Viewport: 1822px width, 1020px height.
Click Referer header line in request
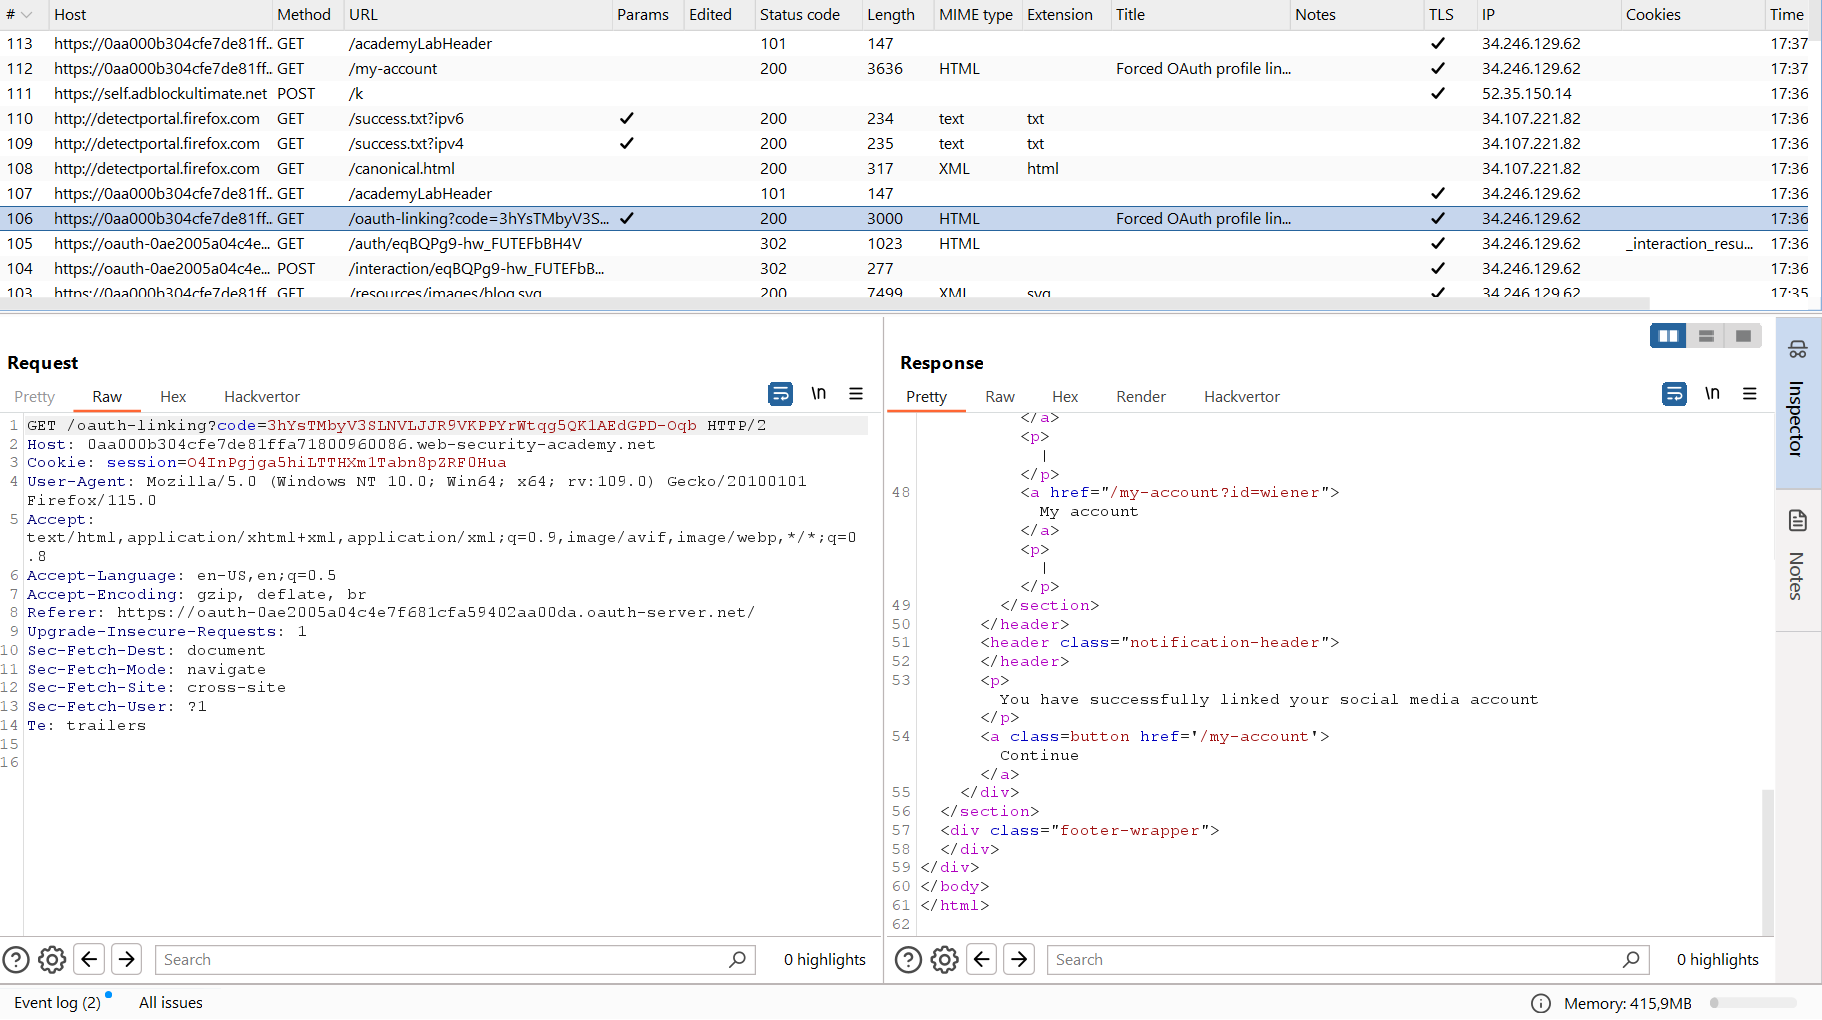(x=391, y=613)
